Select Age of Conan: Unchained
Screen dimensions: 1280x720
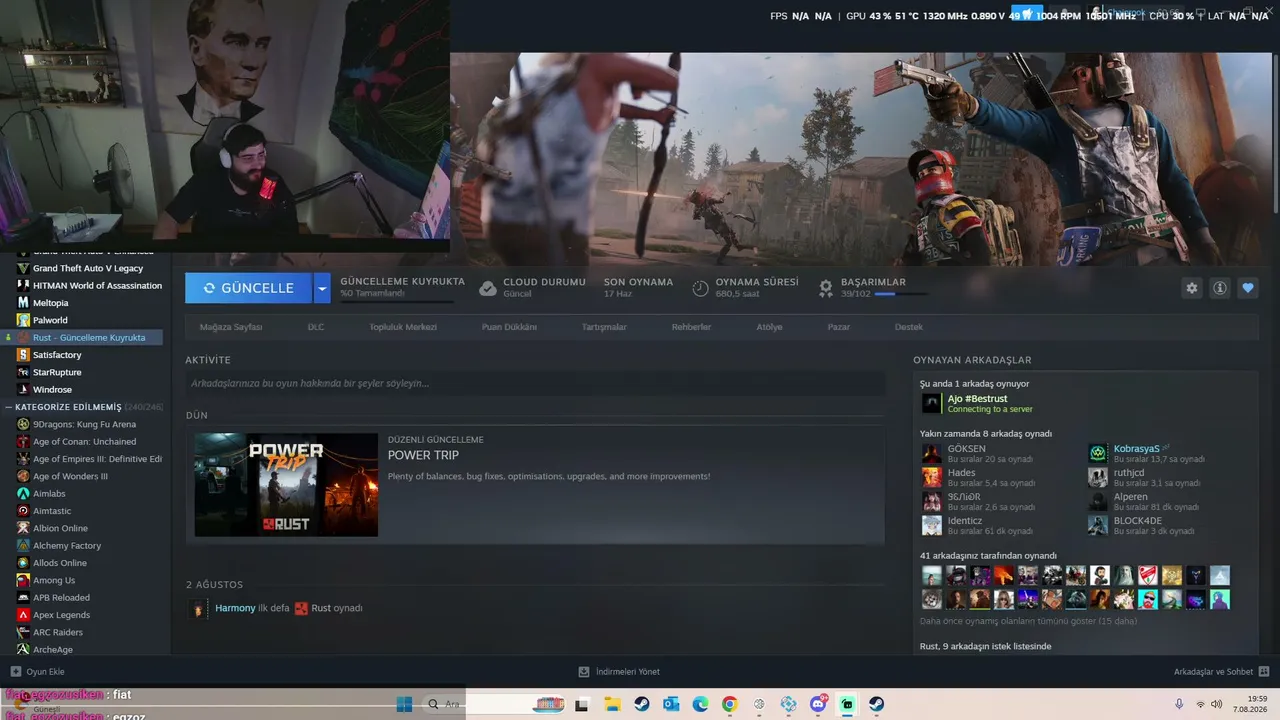pos(84,441)
